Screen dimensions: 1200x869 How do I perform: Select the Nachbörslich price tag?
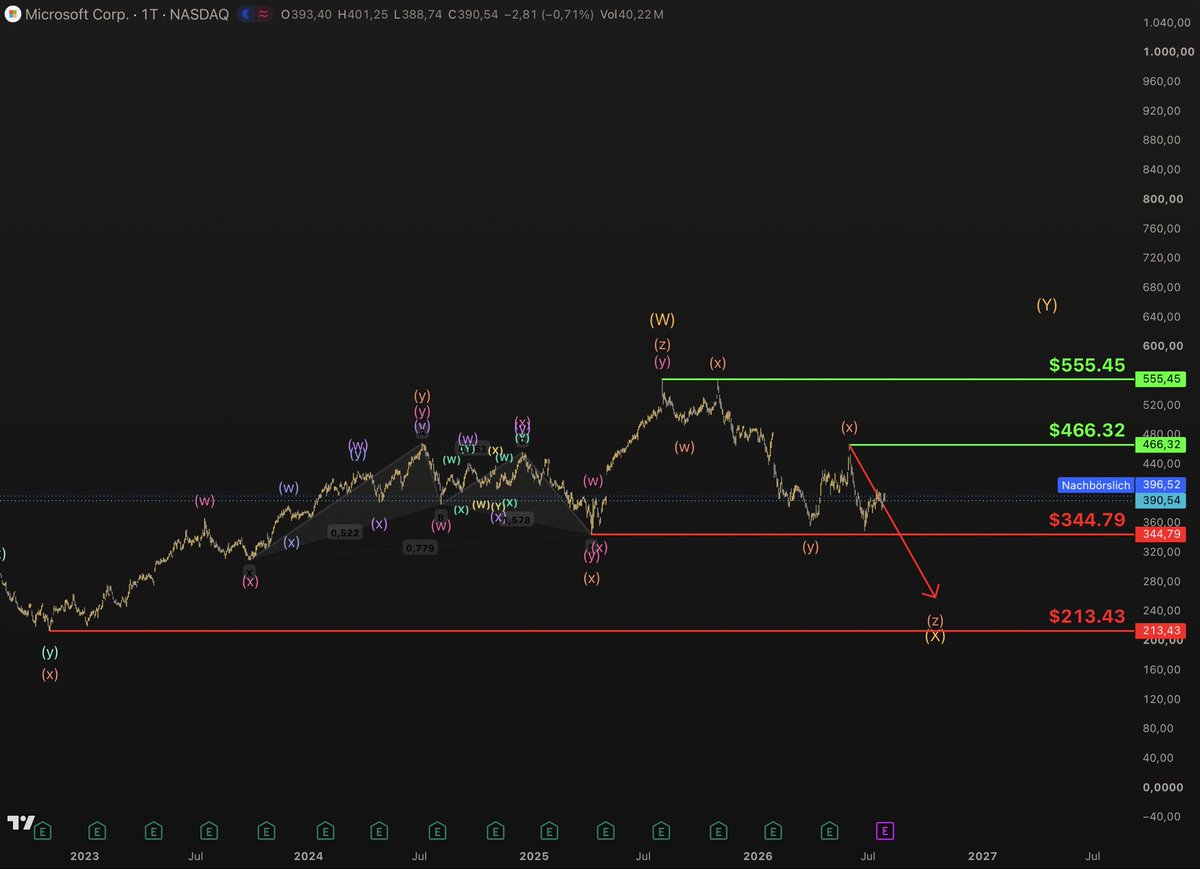1096,485
